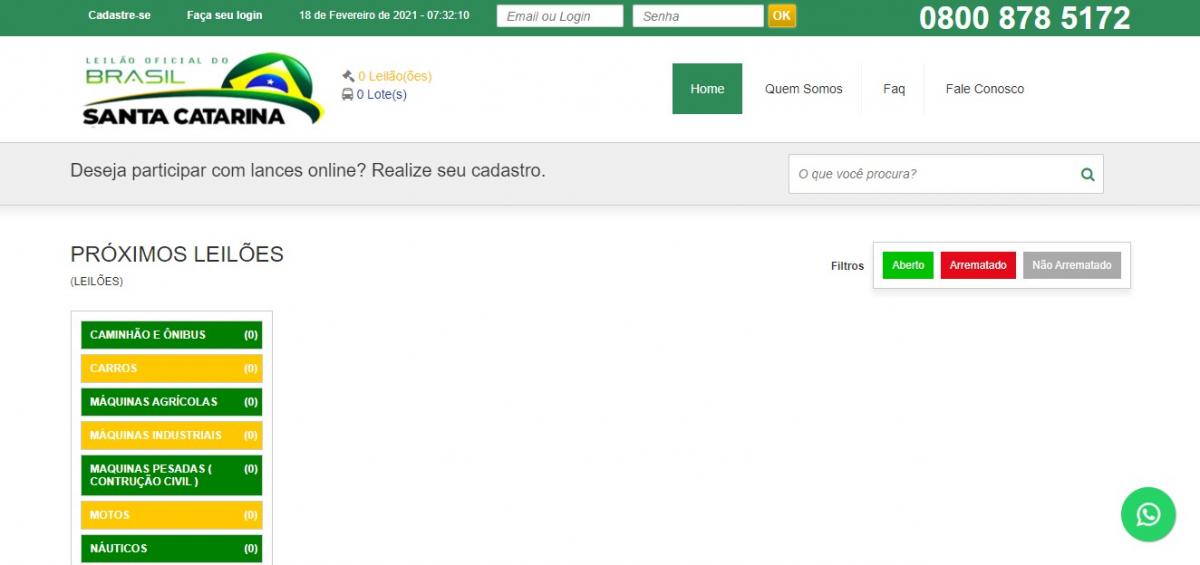The image size is (1200, 565).
Task: Focus the Senha password field
Action: pos(698,16)
